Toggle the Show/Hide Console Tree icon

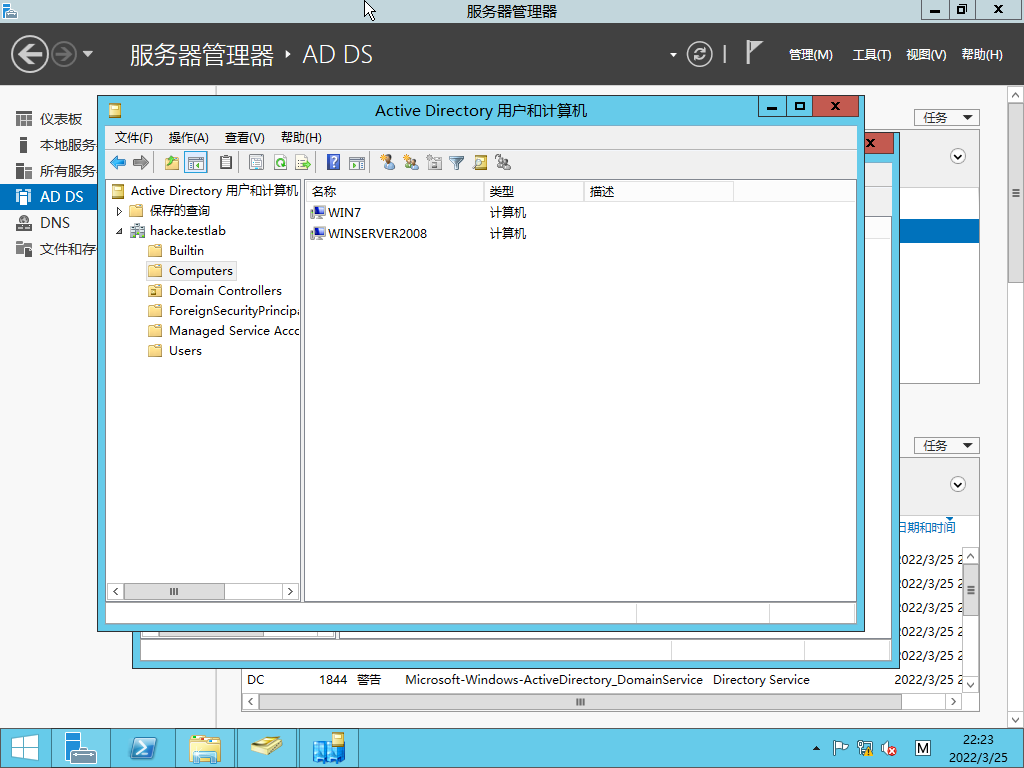[196, 163]
